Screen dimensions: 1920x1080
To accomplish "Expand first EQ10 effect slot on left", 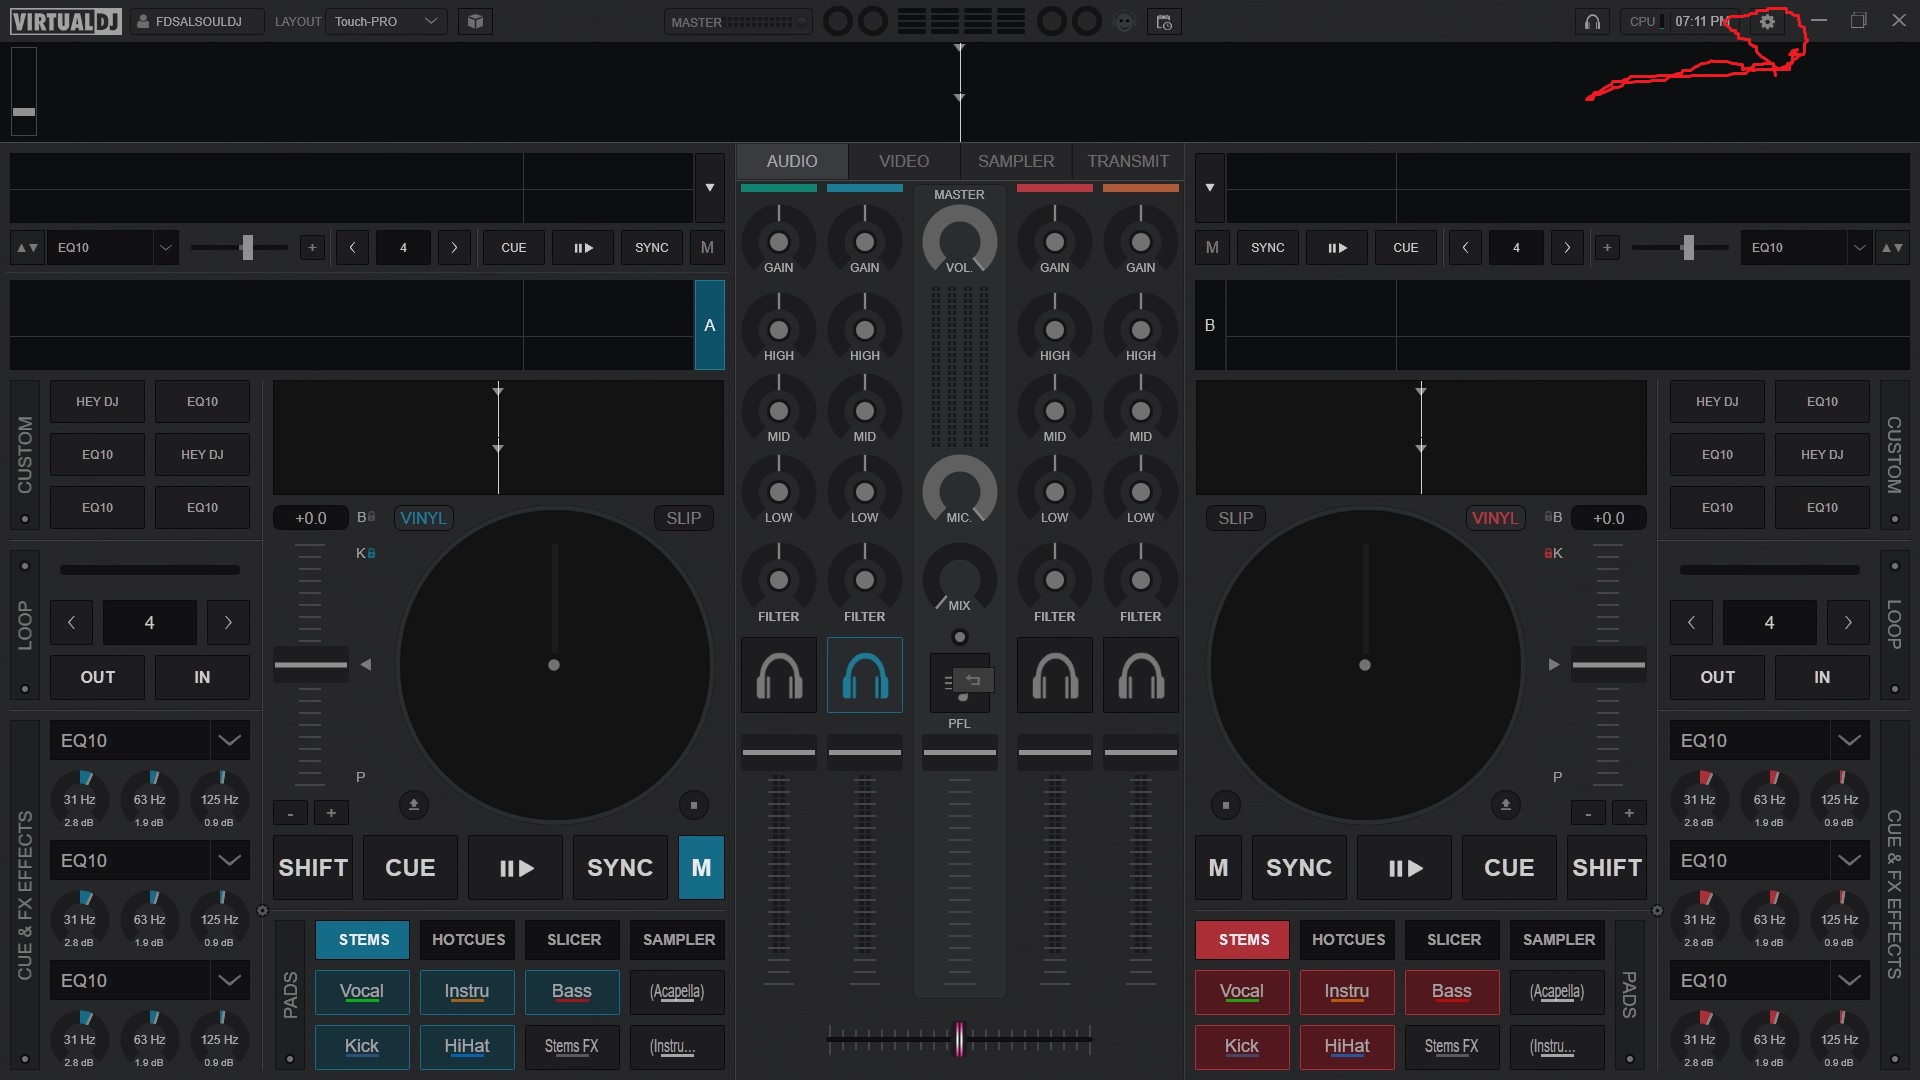I will (x=229, y=740).
